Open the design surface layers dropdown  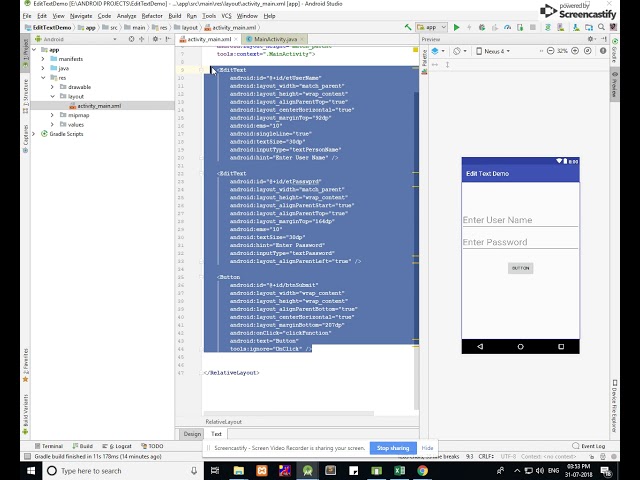438,51
